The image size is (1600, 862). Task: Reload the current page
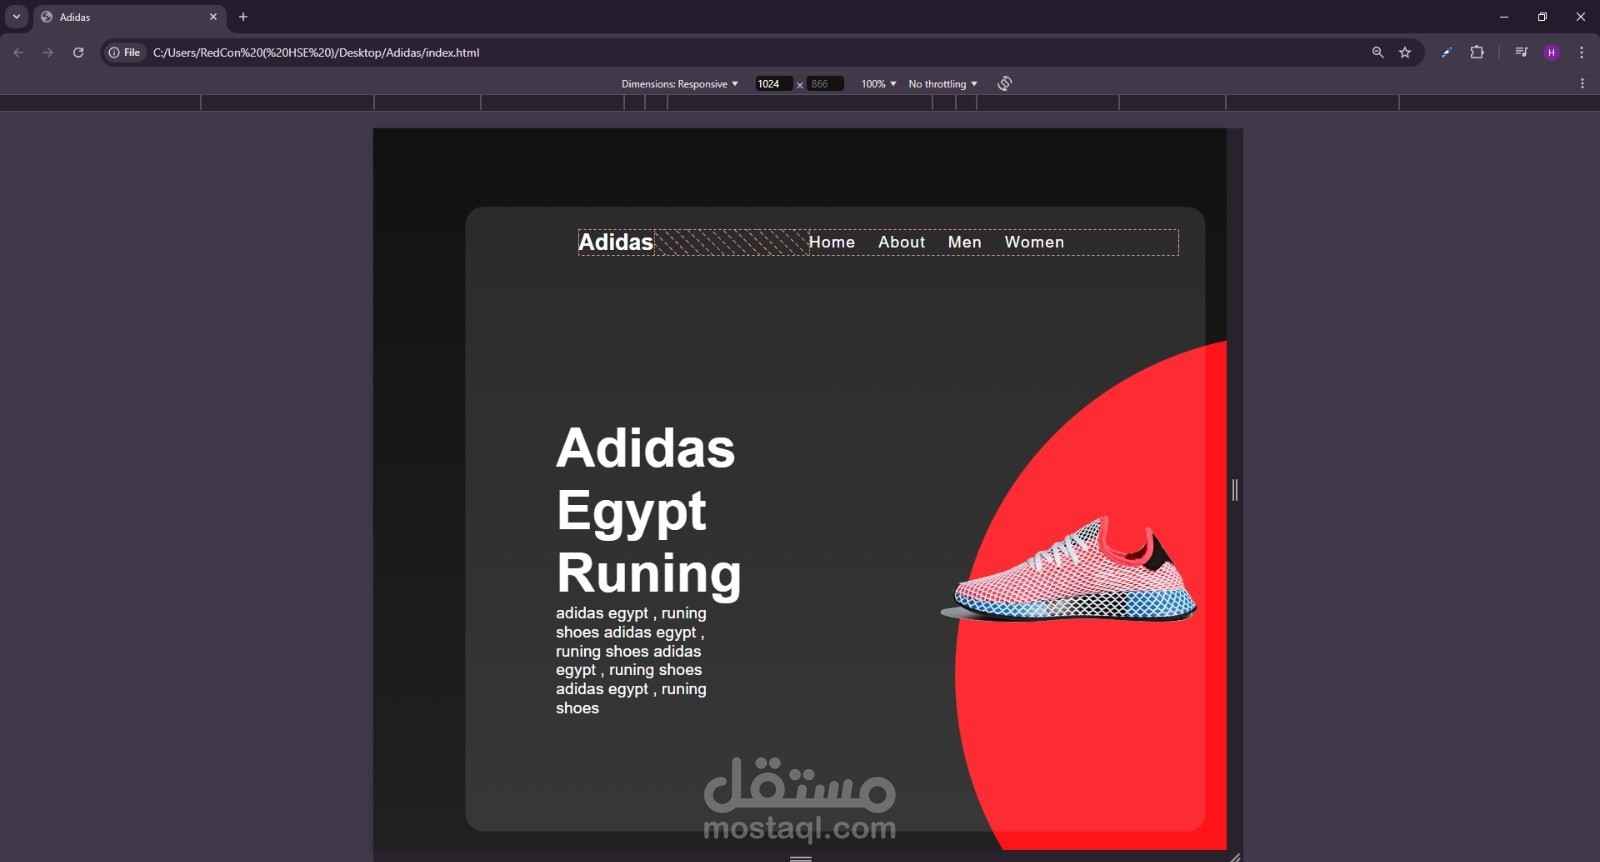(x=78, y=53)
